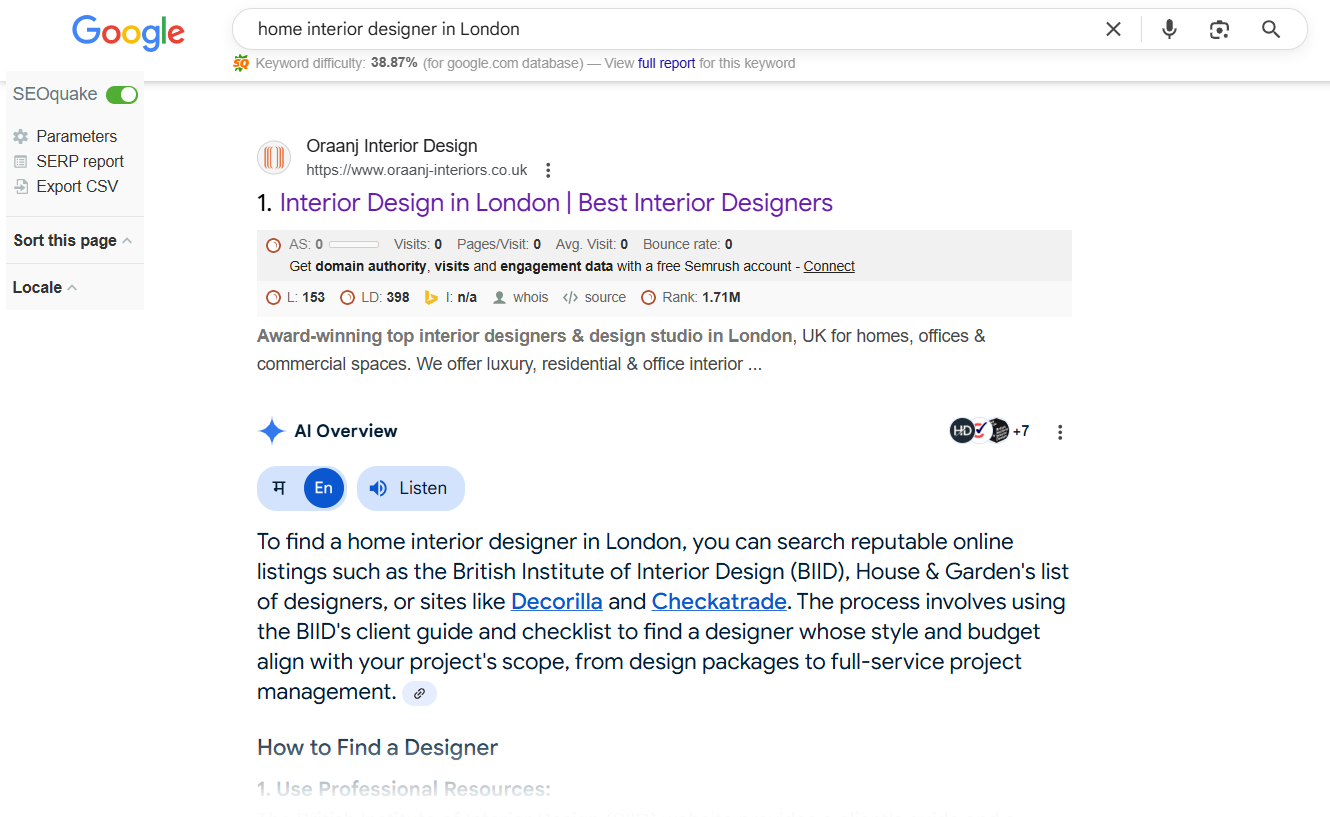Viewport: 1330px width, 817px height.
Task: Open the Decorilla link
Action: tap(556, 602)
